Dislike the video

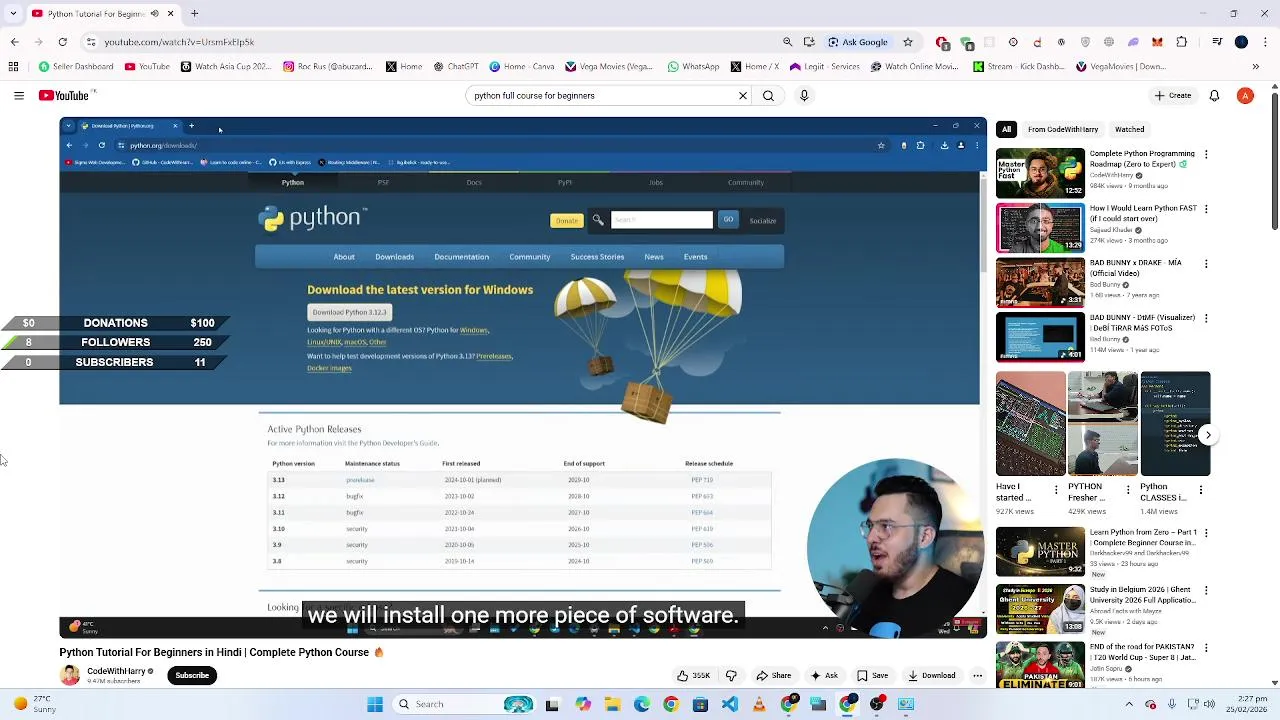click(x=731, y=676)
